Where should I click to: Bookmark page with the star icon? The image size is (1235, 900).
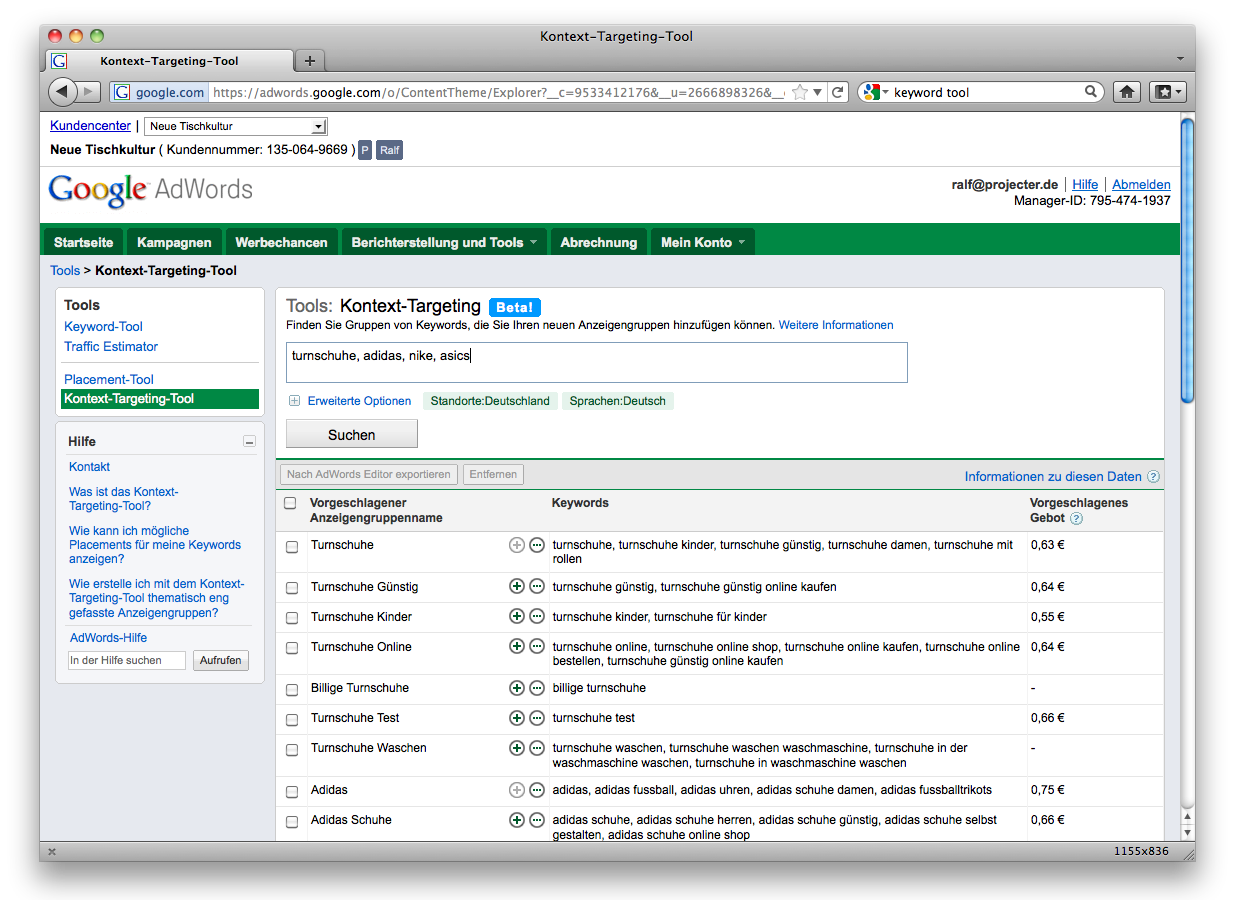799,92
